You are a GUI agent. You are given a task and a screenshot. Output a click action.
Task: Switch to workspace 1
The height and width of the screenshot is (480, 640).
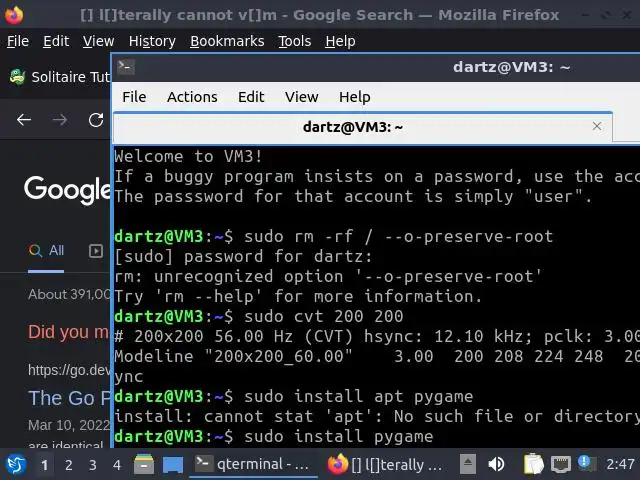(44, 465)
